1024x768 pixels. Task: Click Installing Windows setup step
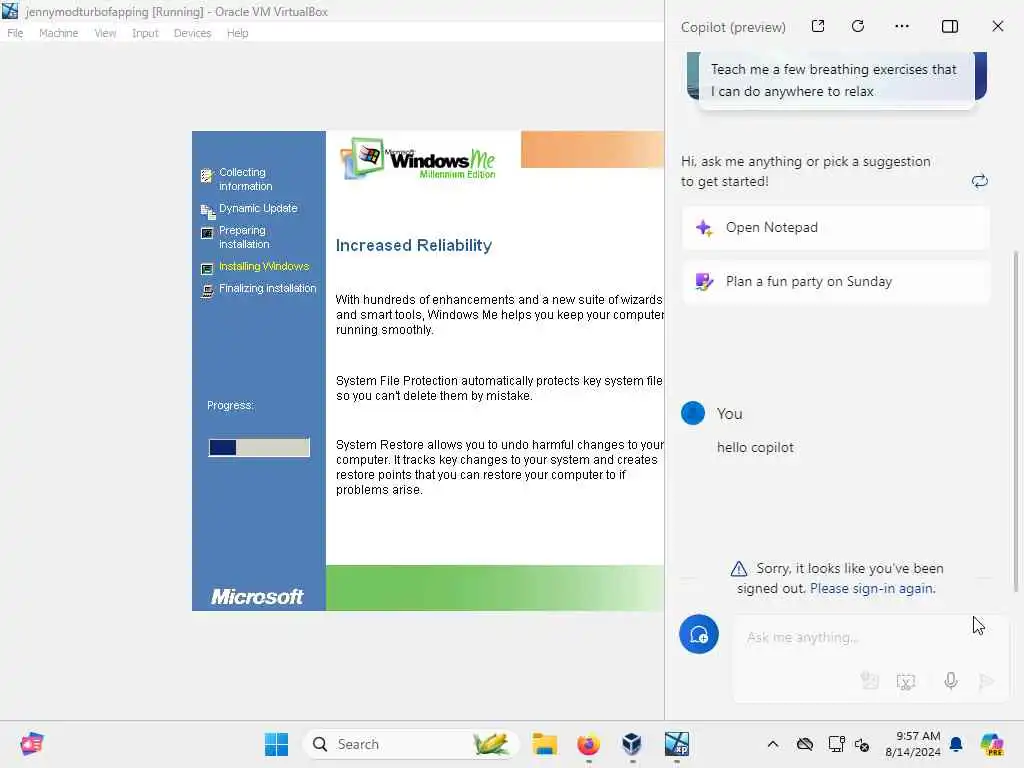(264, 266)
